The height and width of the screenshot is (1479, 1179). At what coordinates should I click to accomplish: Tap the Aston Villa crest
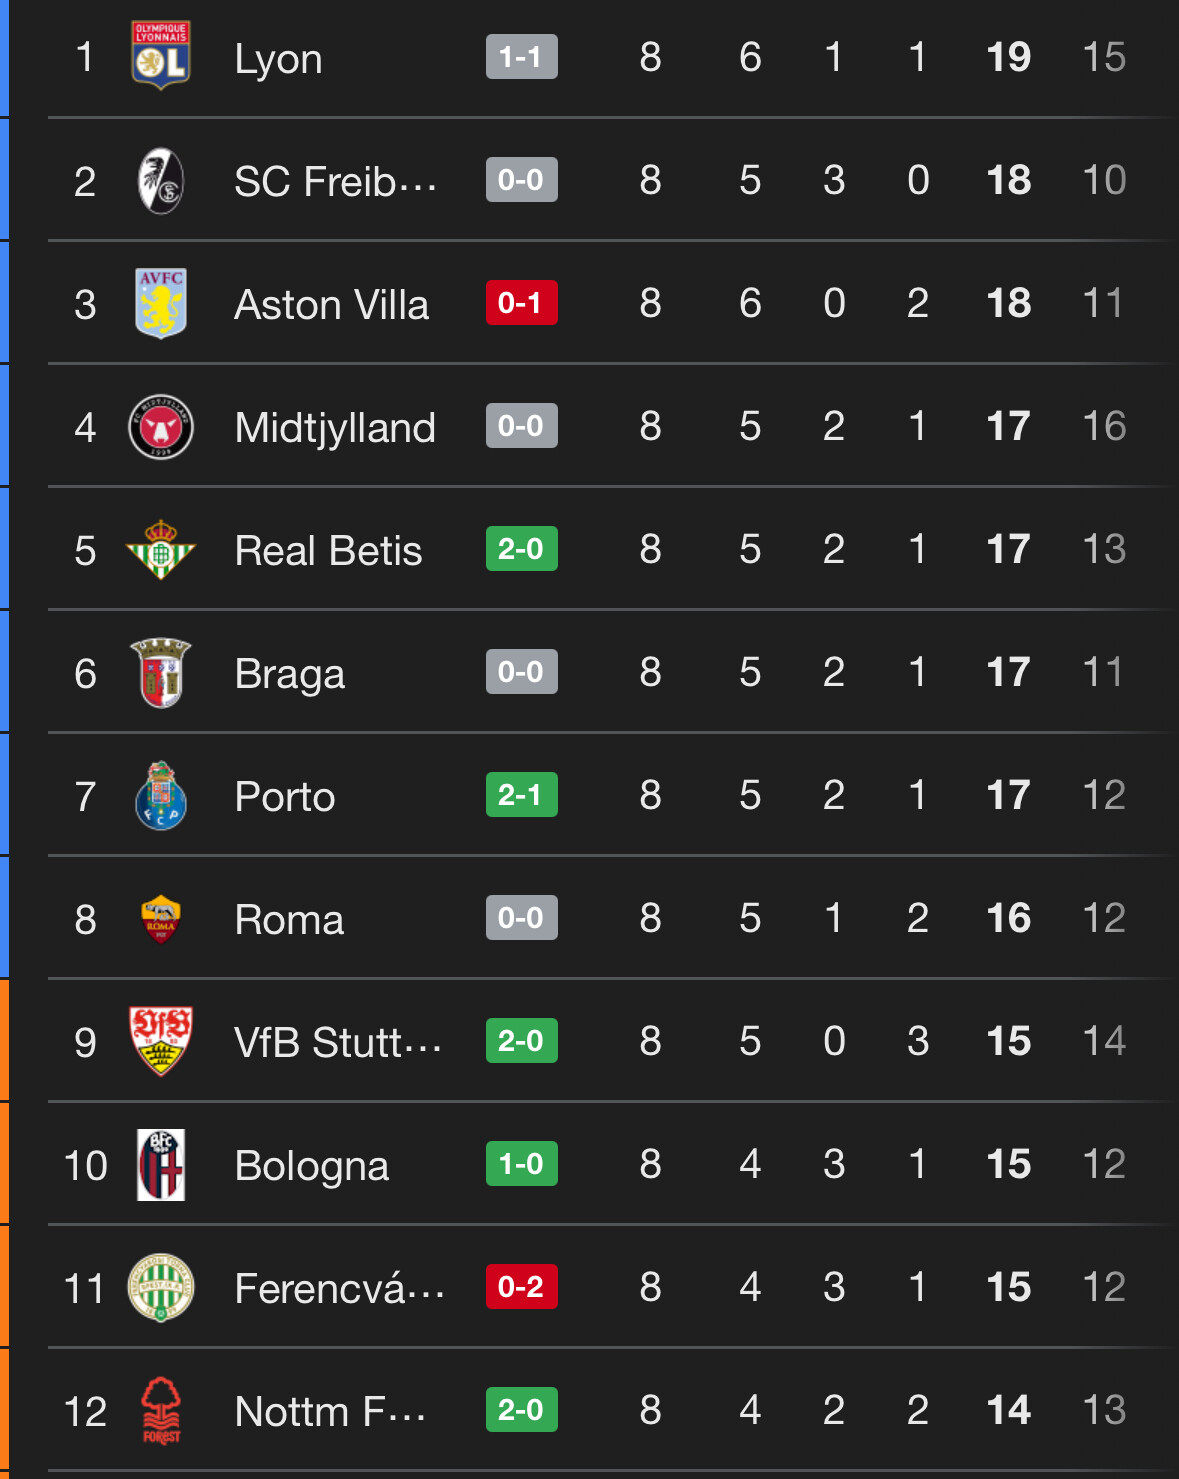(x=161, y=303)
